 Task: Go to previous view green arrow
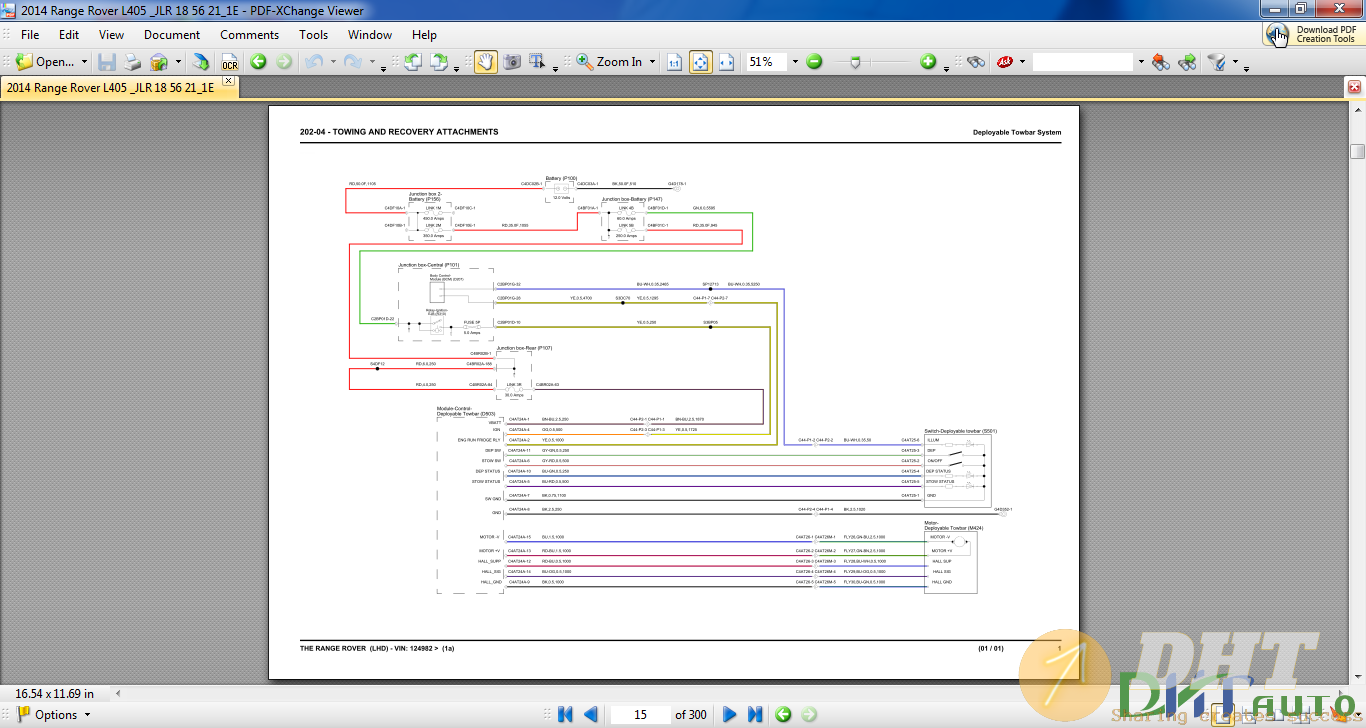click(x=258, y=62)
